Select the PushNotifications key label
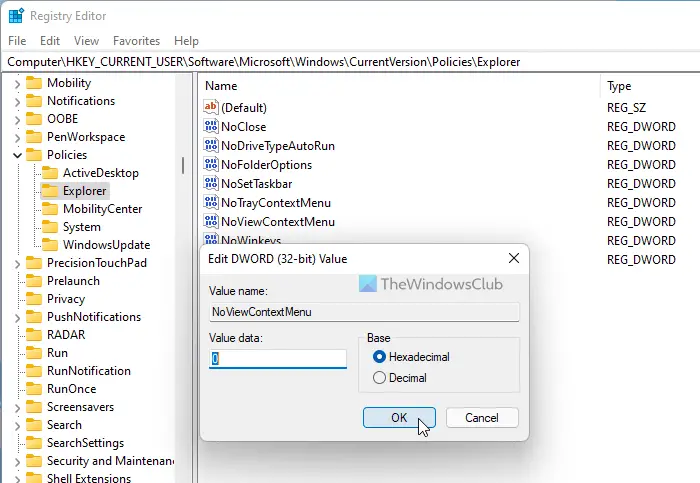 [x=94, y=316]
